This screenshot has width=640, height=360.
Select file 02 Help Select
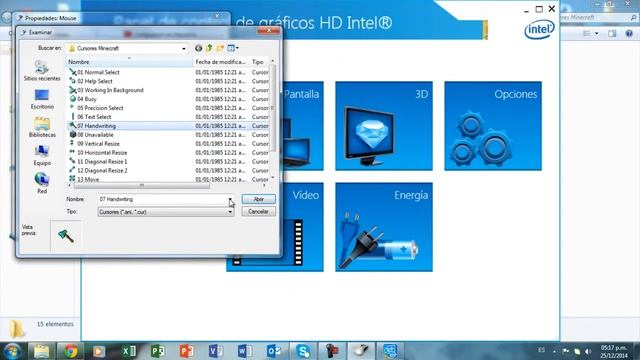(95, 81)
